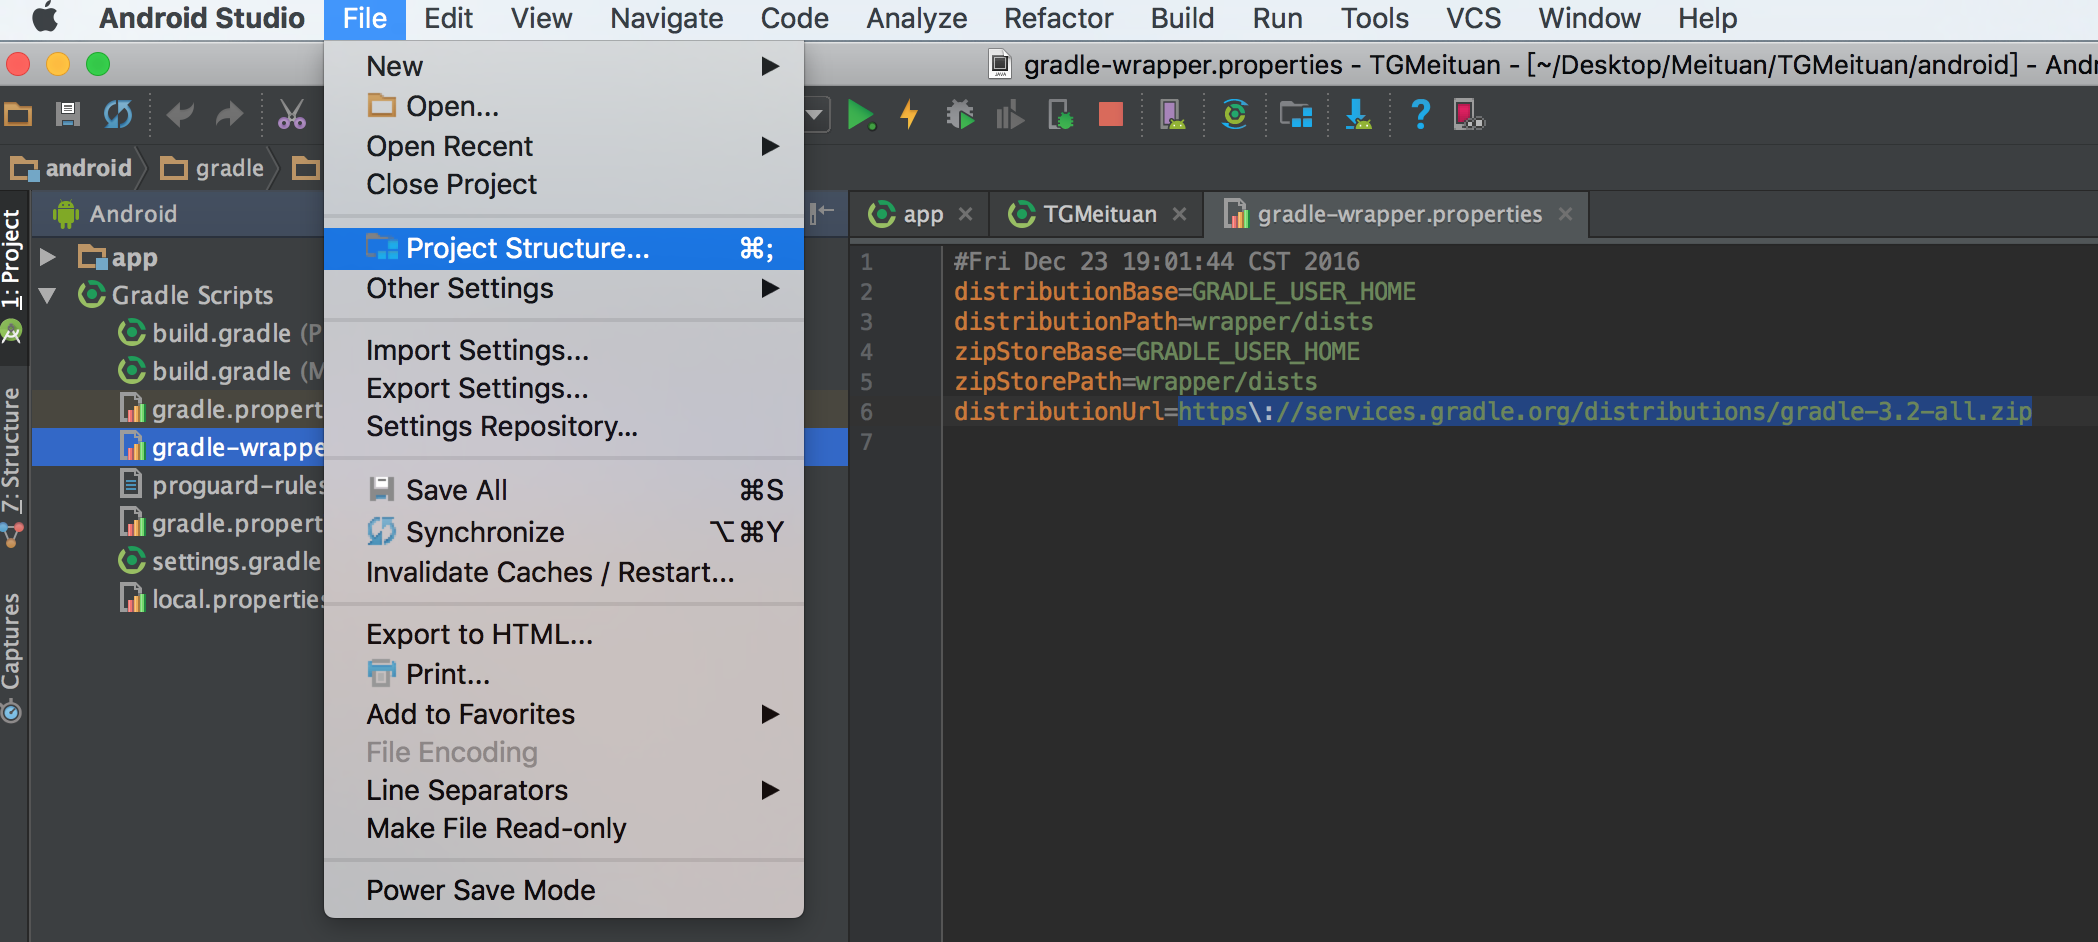Select Export to HTML...
2098x942 pixels.
tap(564, 634)
